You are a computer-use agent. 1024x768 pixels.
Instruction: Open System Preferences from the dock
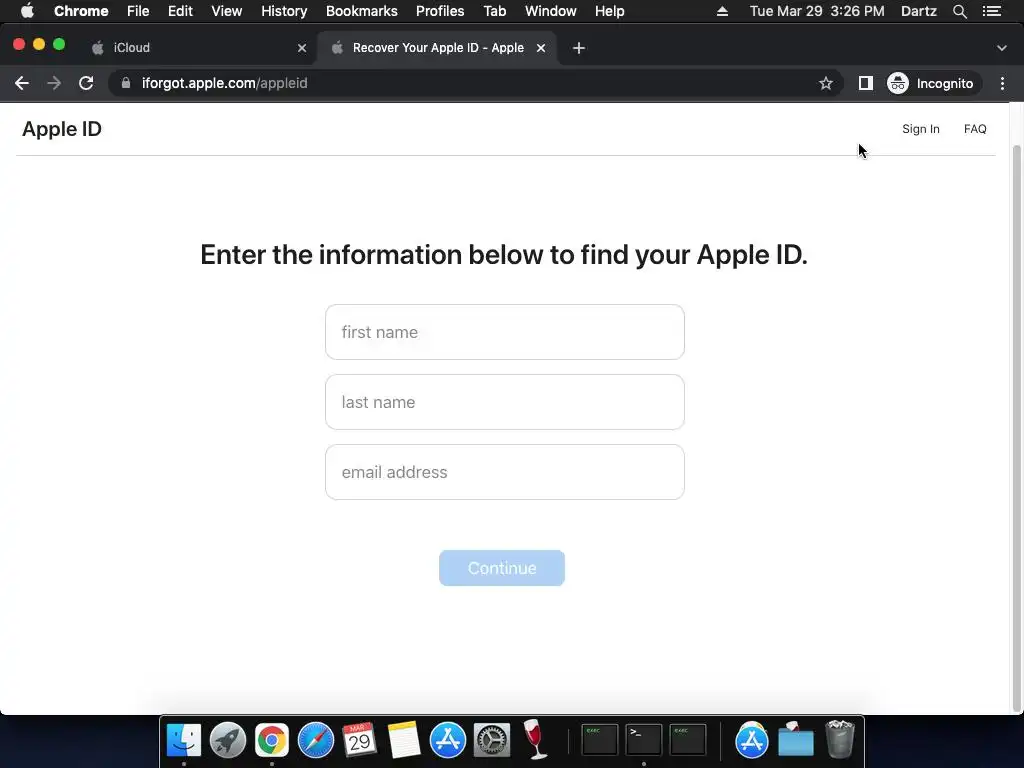point(492,740)
